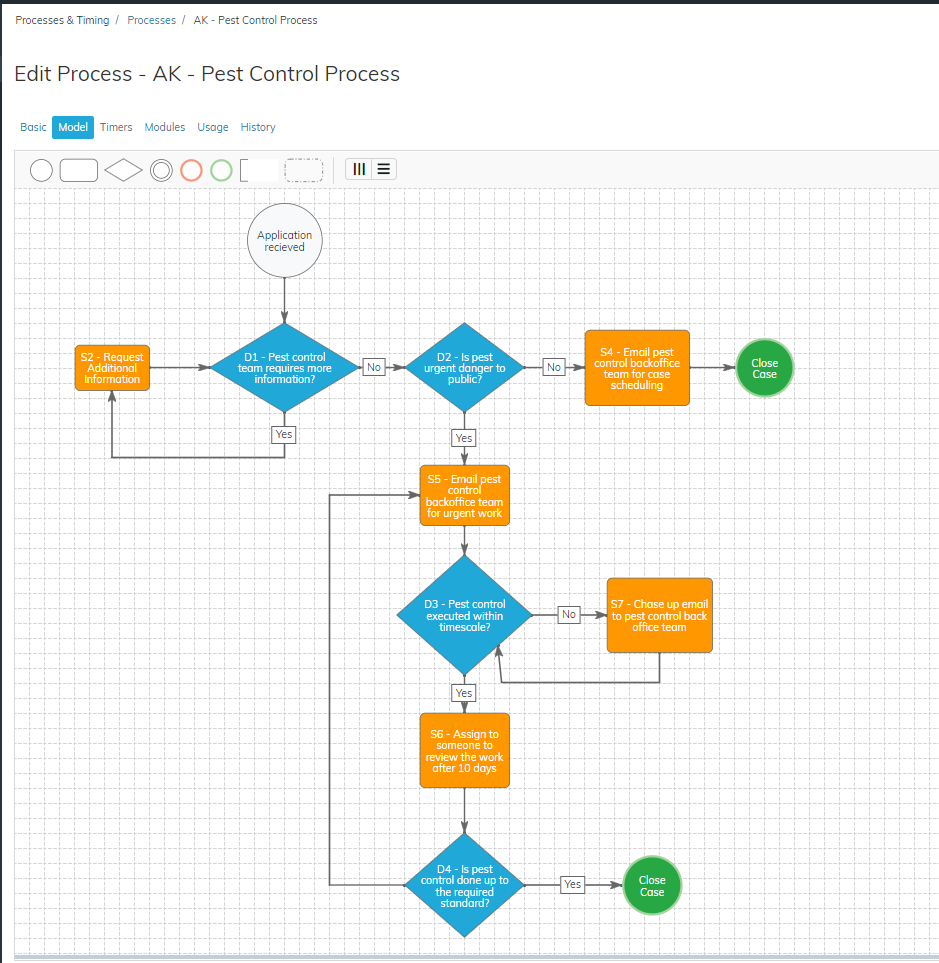Go to the History tab

pos(258,127)
